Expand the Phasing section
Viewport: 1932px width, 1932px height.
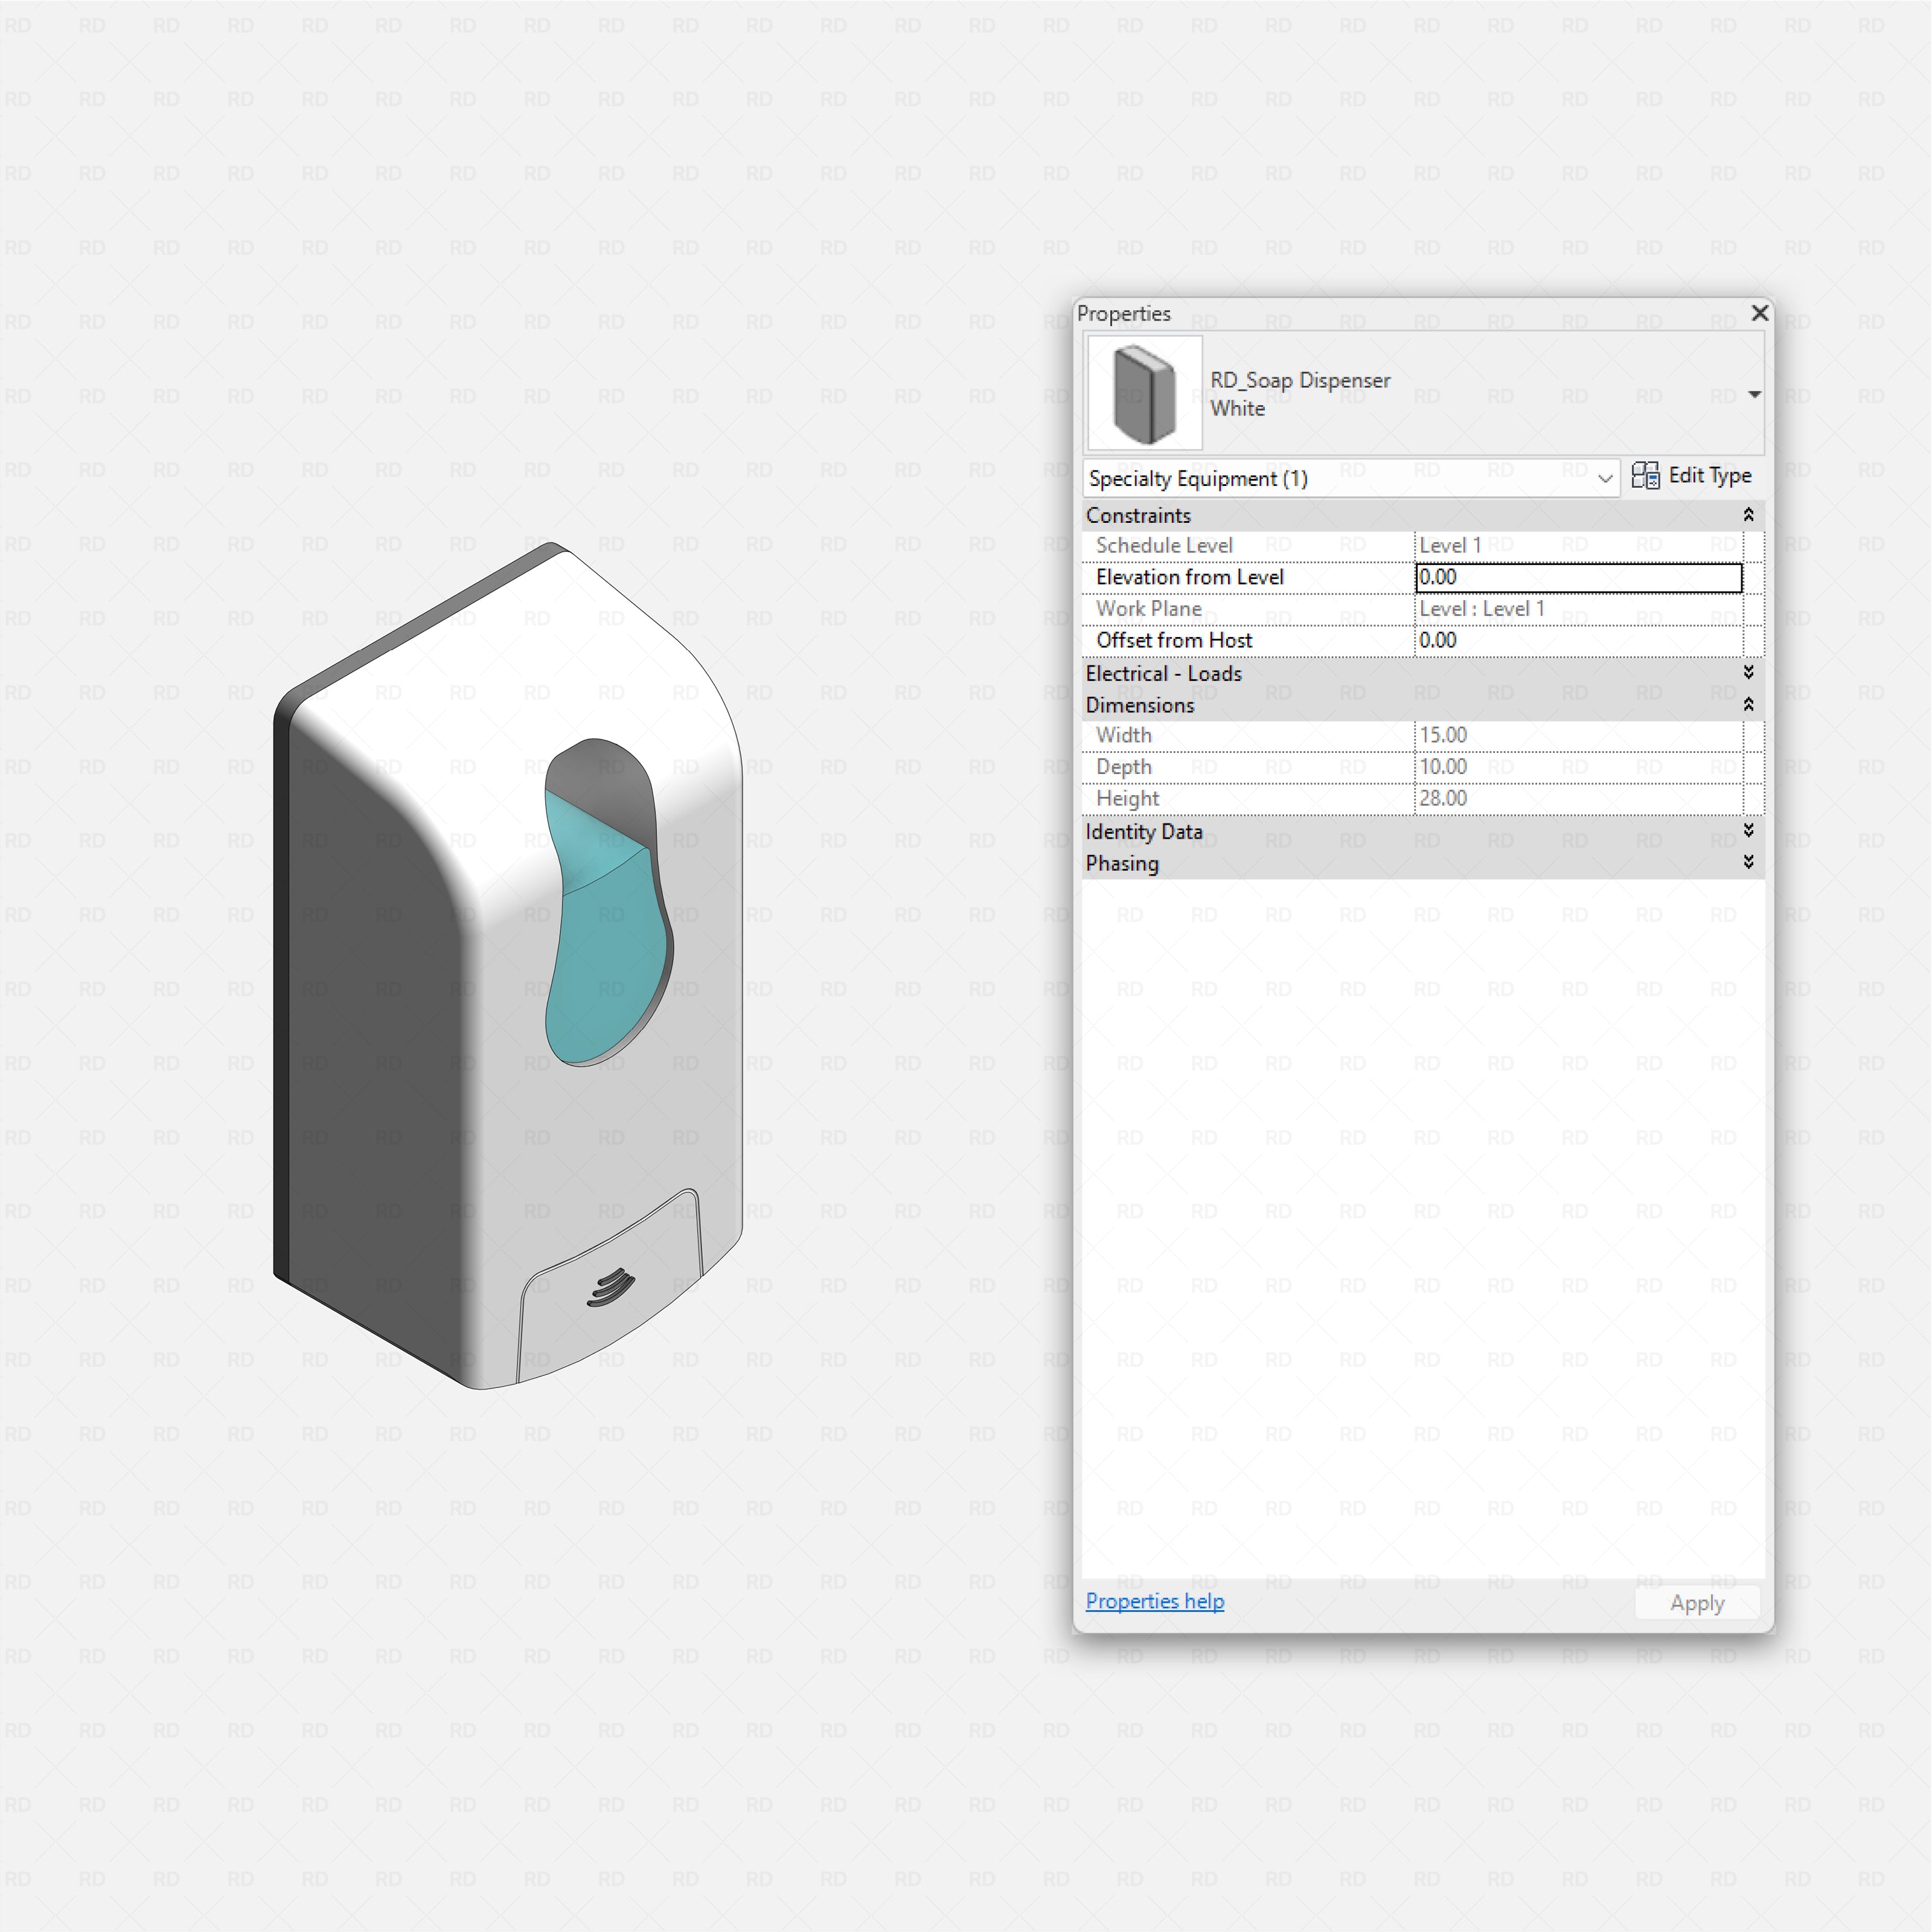pyautogui.click(x=1749, y=862)
